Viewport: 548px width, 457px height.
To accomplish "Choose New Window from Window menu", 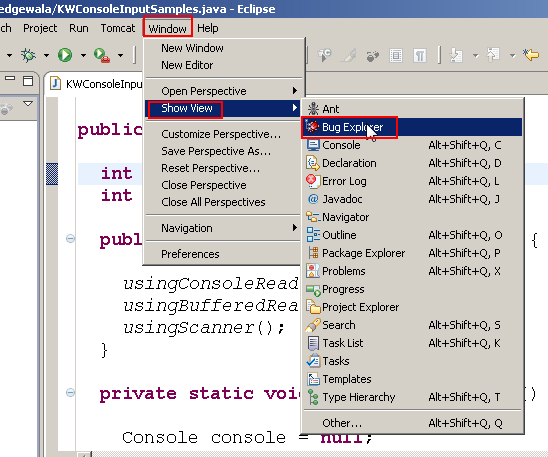I will point(224,48).
